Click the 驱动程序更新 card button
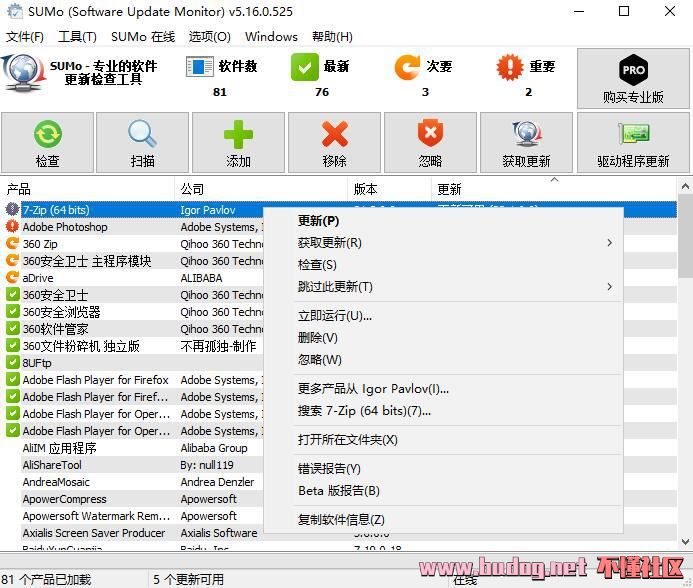Viewport: 693px width, 588px height. tap(633, 142)
